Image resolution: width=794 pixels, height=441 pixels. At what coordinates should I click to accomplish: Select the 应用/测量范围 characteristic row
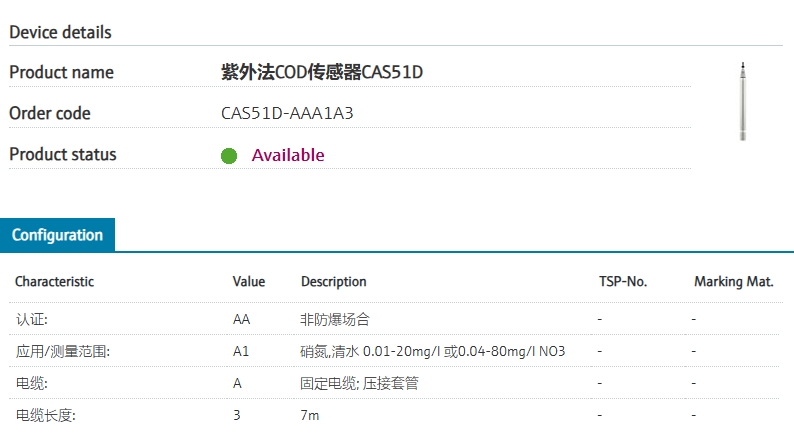pos(62,352)
